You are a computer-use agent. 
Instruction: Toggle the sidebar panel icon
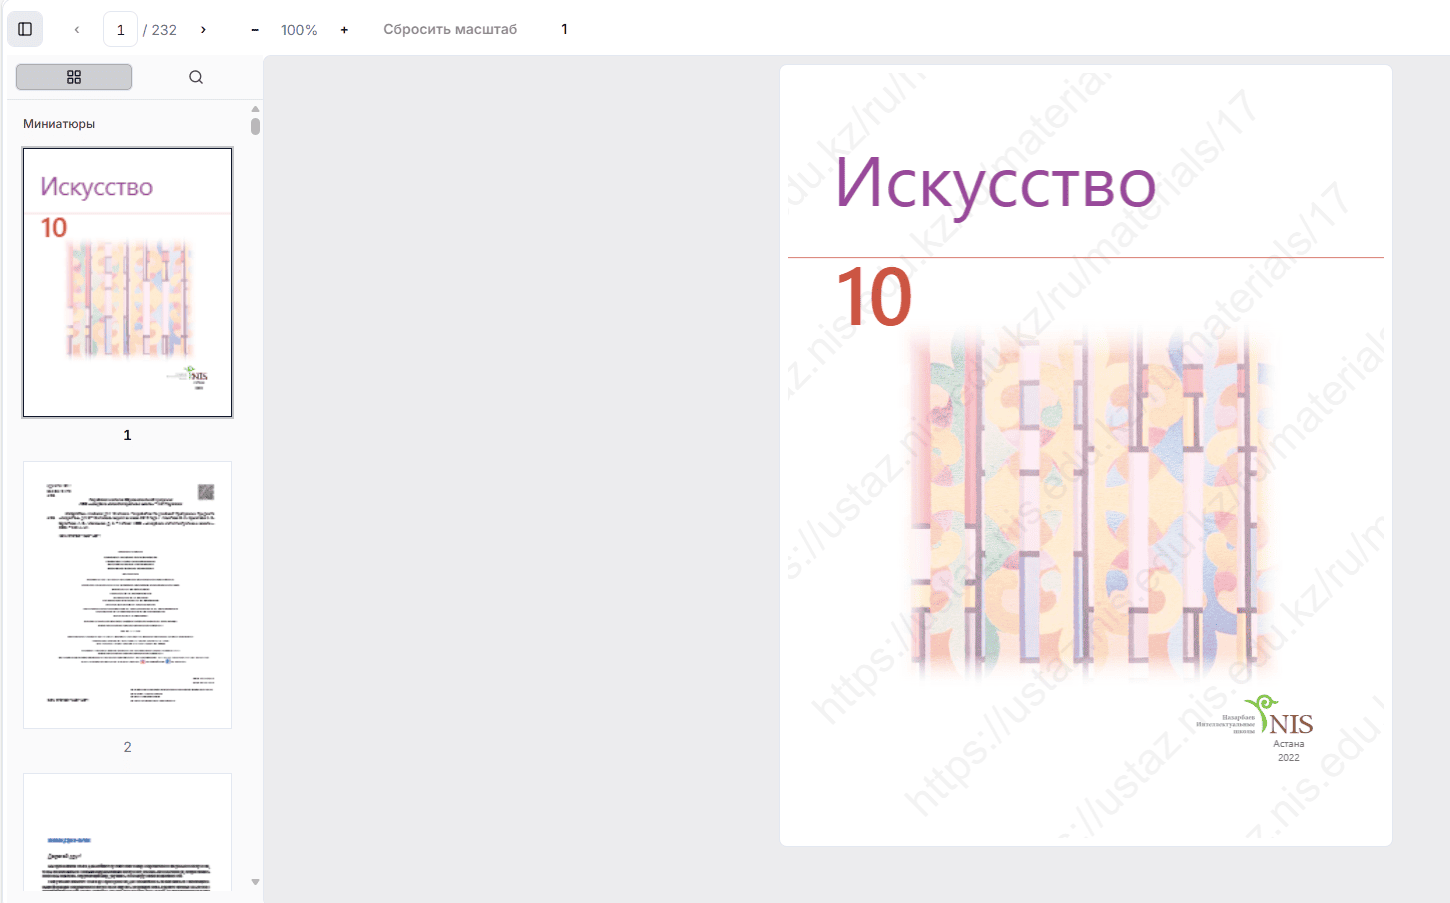click(25, 29)
